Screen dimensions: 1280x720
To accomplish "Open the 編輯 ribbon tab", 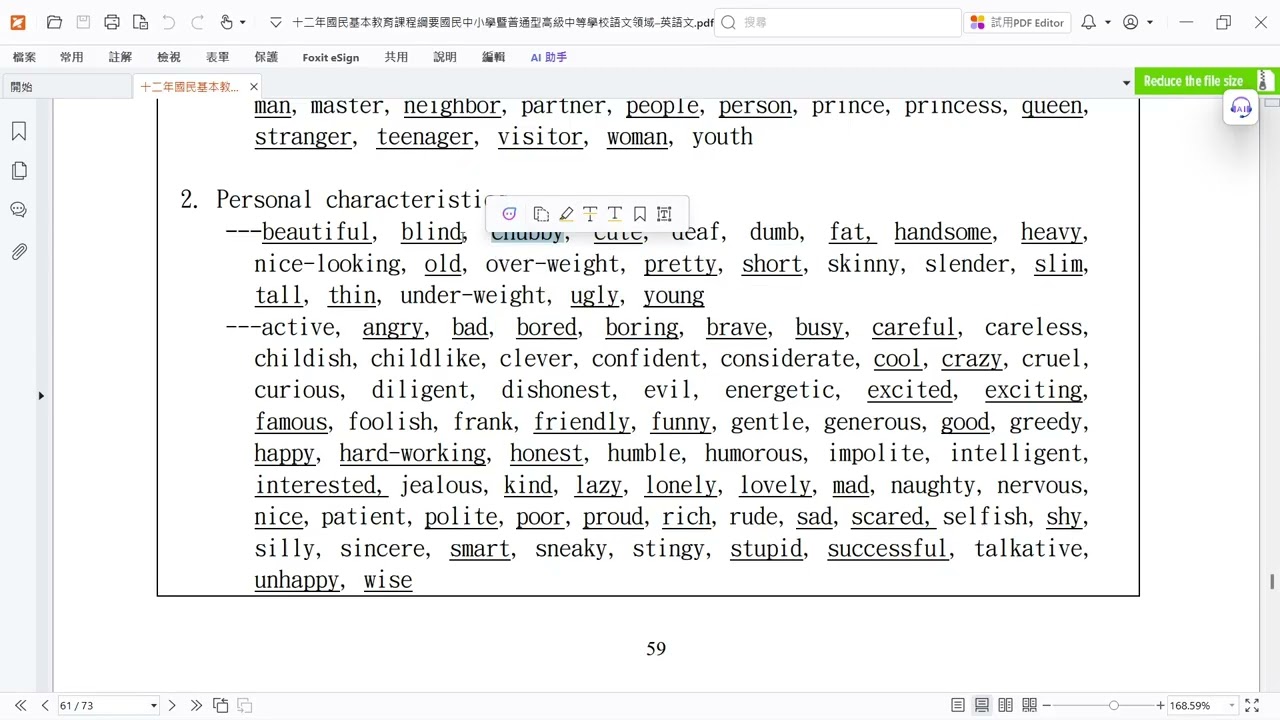I will (x=493, y=57).
